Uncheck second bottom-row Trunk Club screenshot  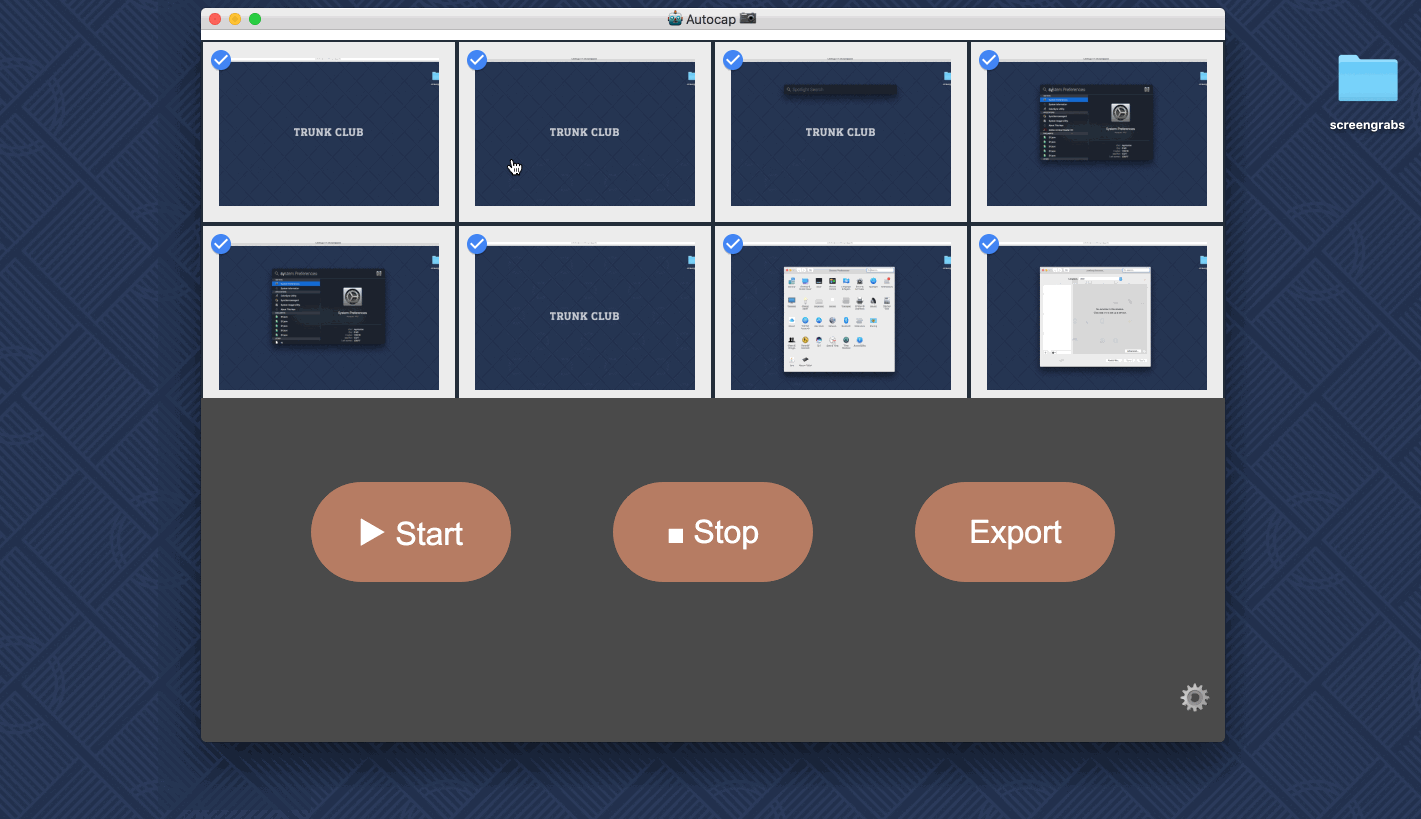477,244
